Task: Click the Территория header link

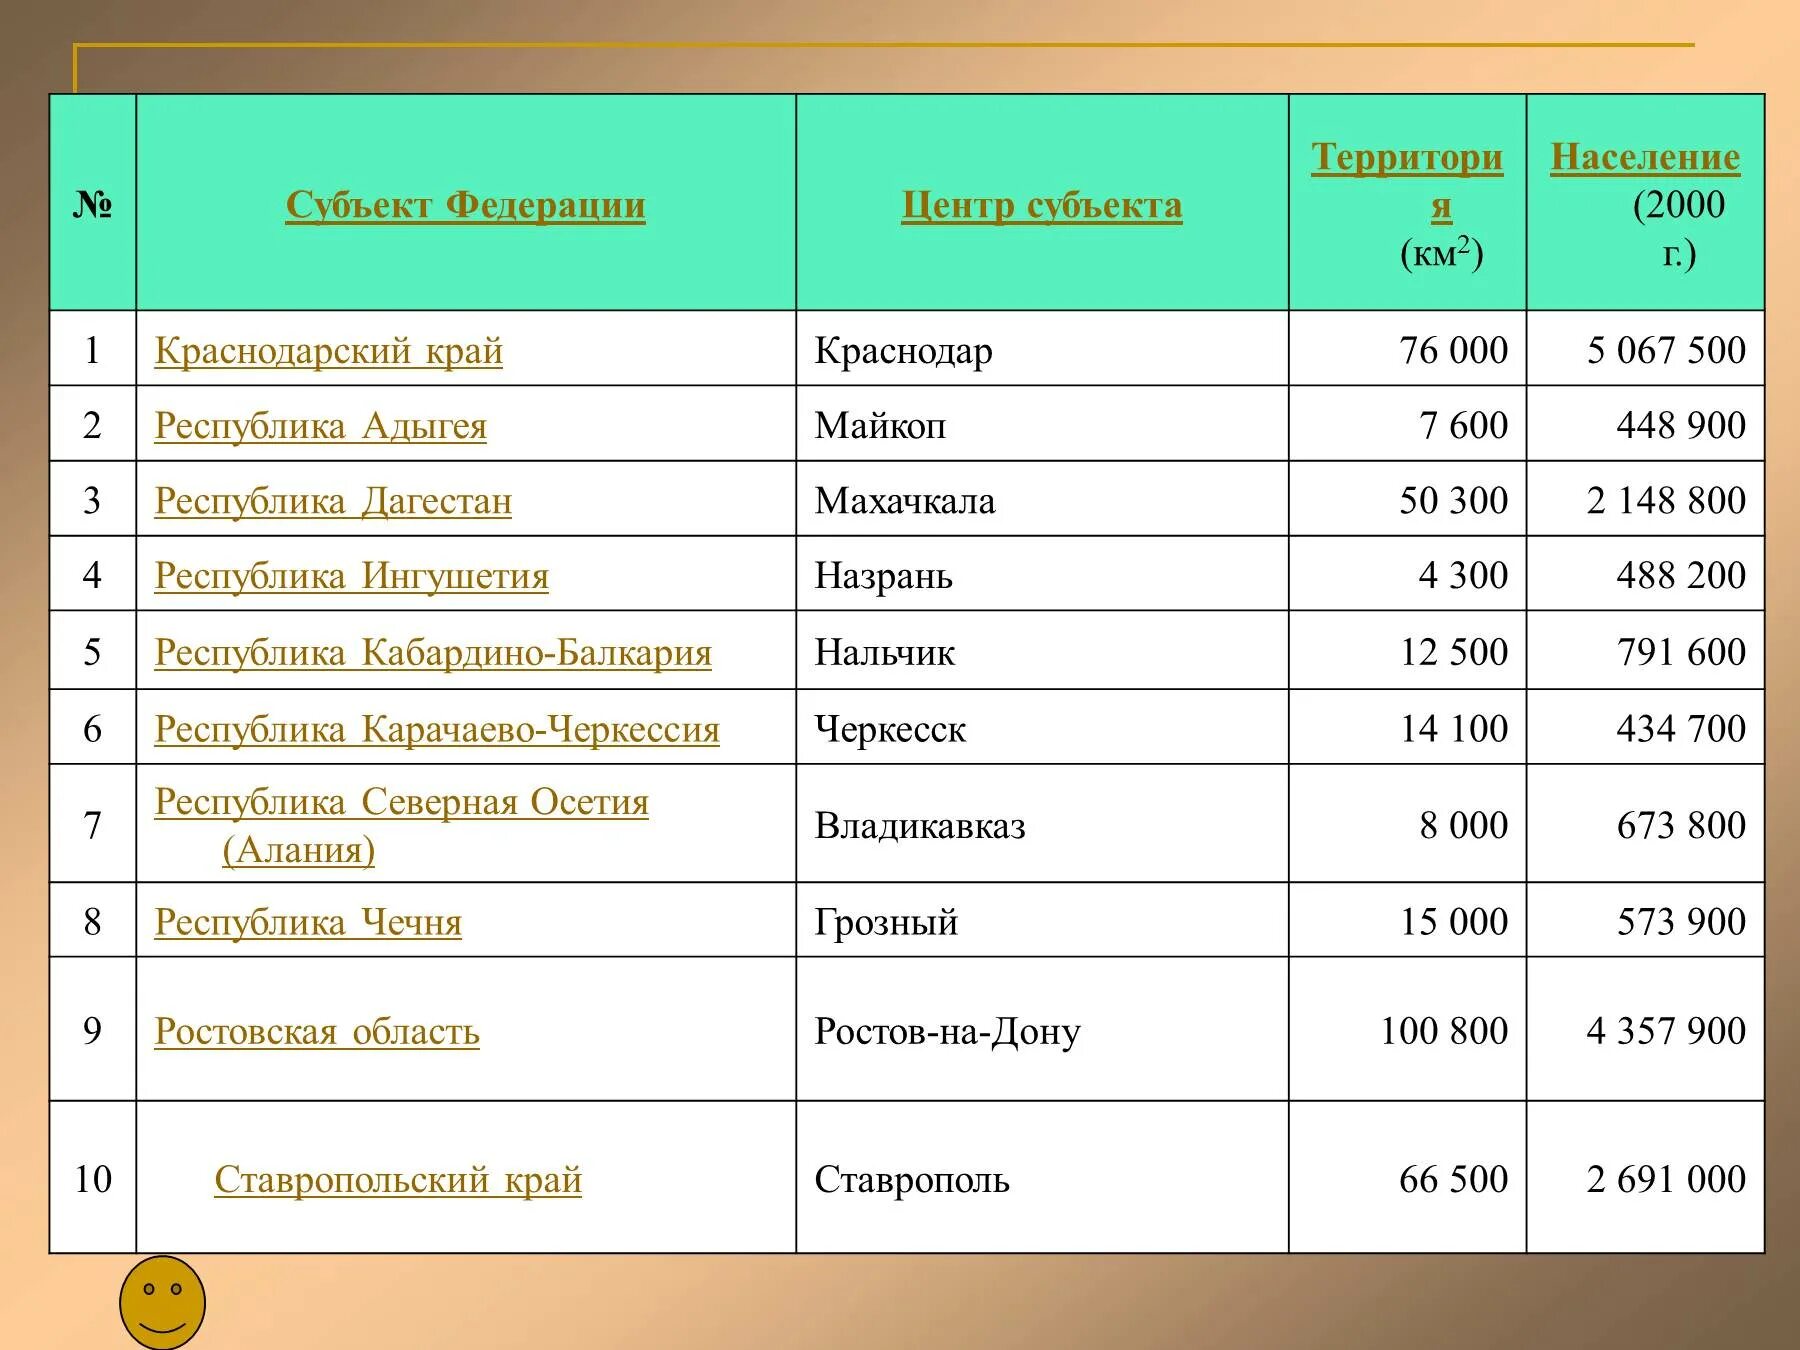Action: [1407, 181]
